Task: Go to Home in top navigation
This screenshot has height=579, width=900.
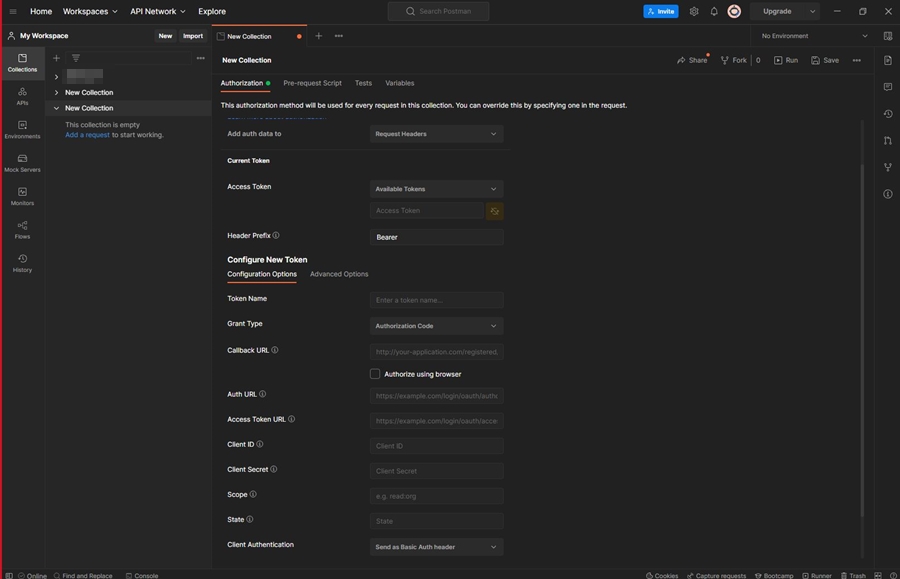Action: click(41, 11)
